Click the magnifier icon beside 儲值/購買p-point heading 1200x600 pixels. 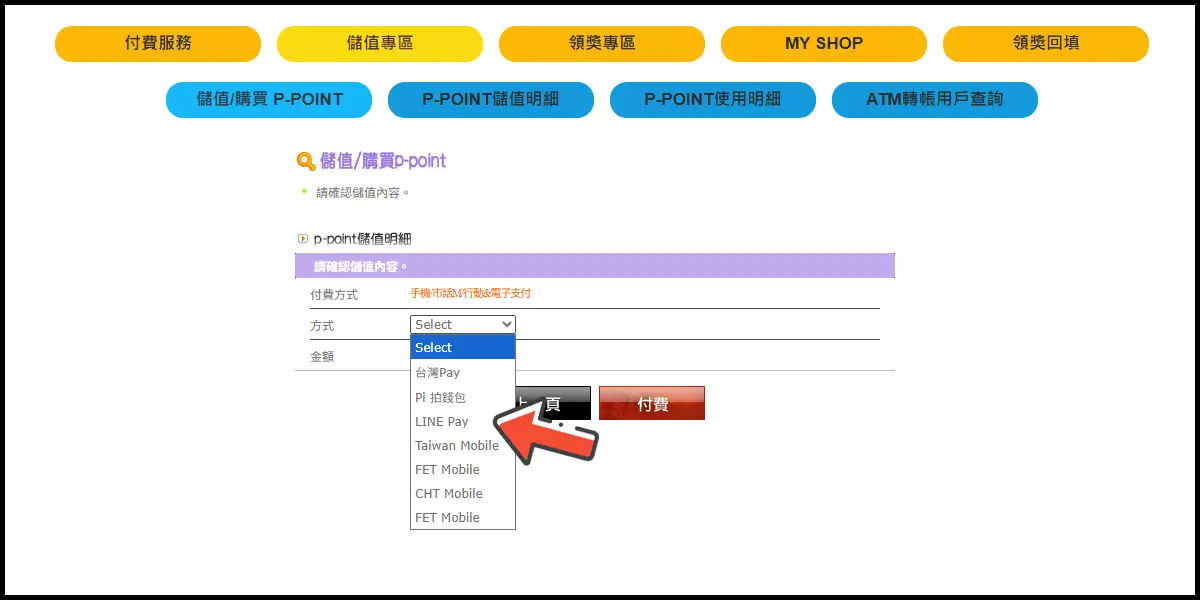coord(306,161)
